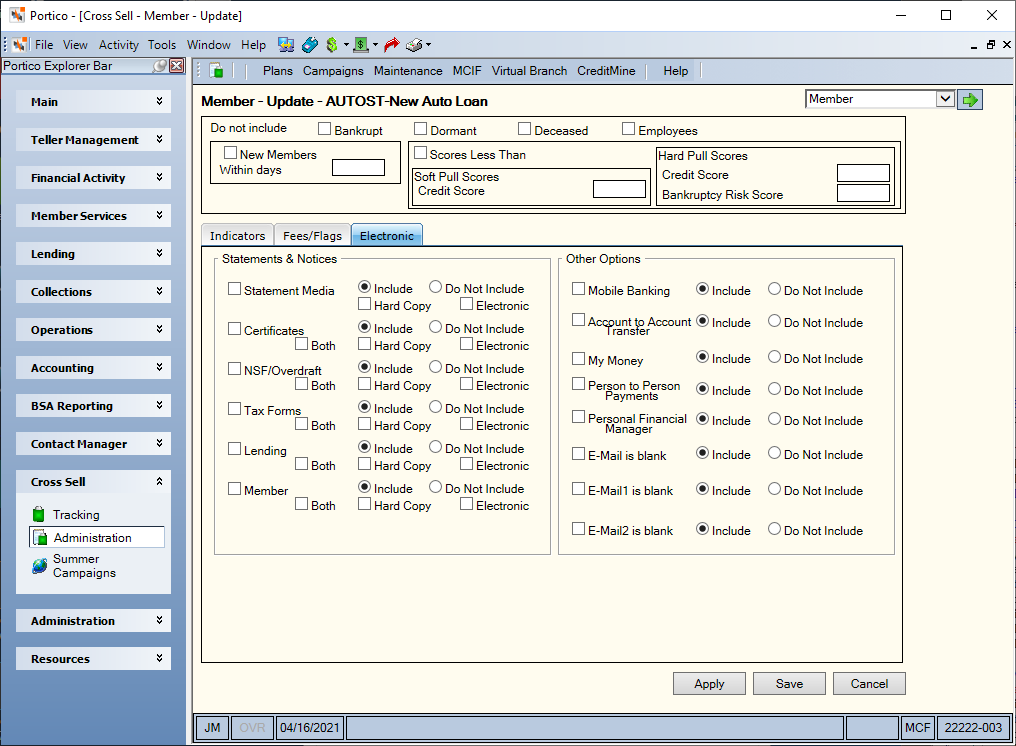Screen dimensions: 1016x746
Task: Expand the Lending section in explorer bar
Action: tap(93, 254)
